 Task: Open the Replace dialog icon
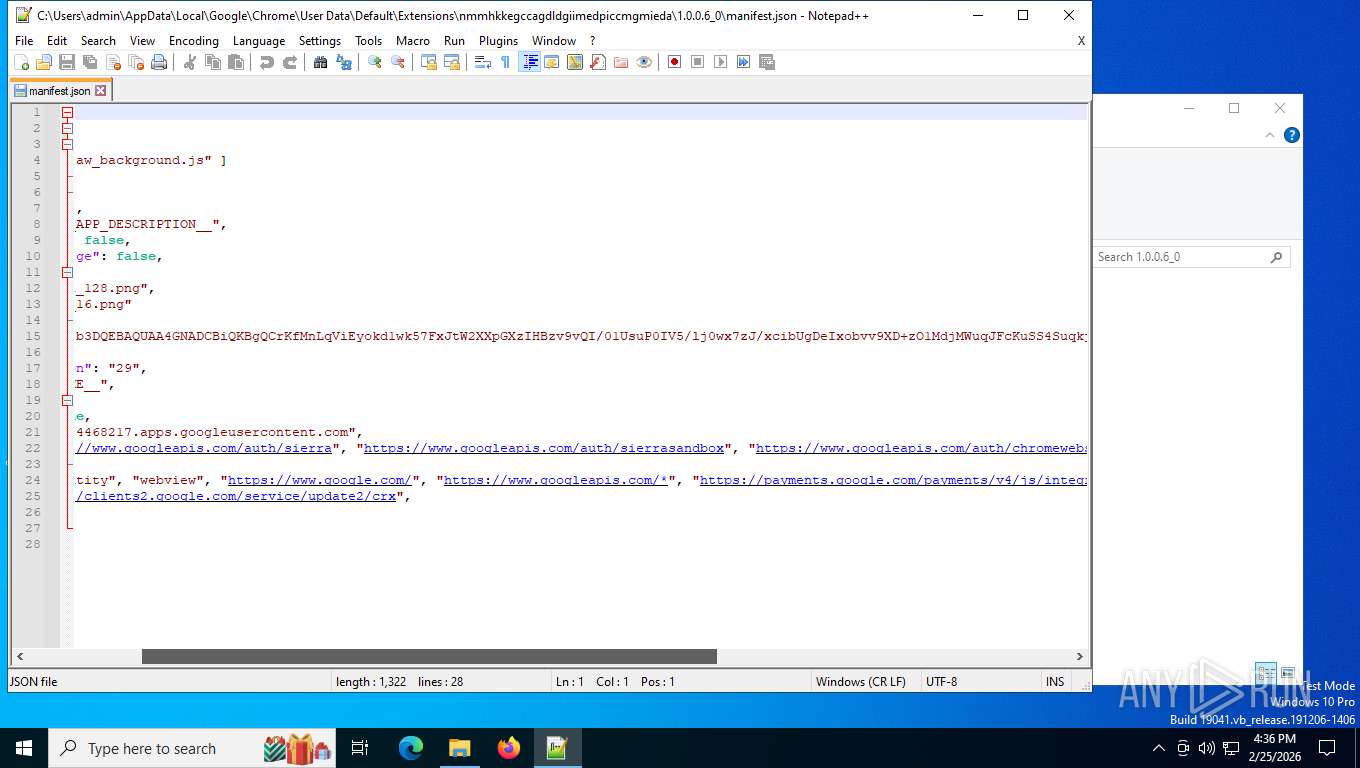[x=343, y=62]
